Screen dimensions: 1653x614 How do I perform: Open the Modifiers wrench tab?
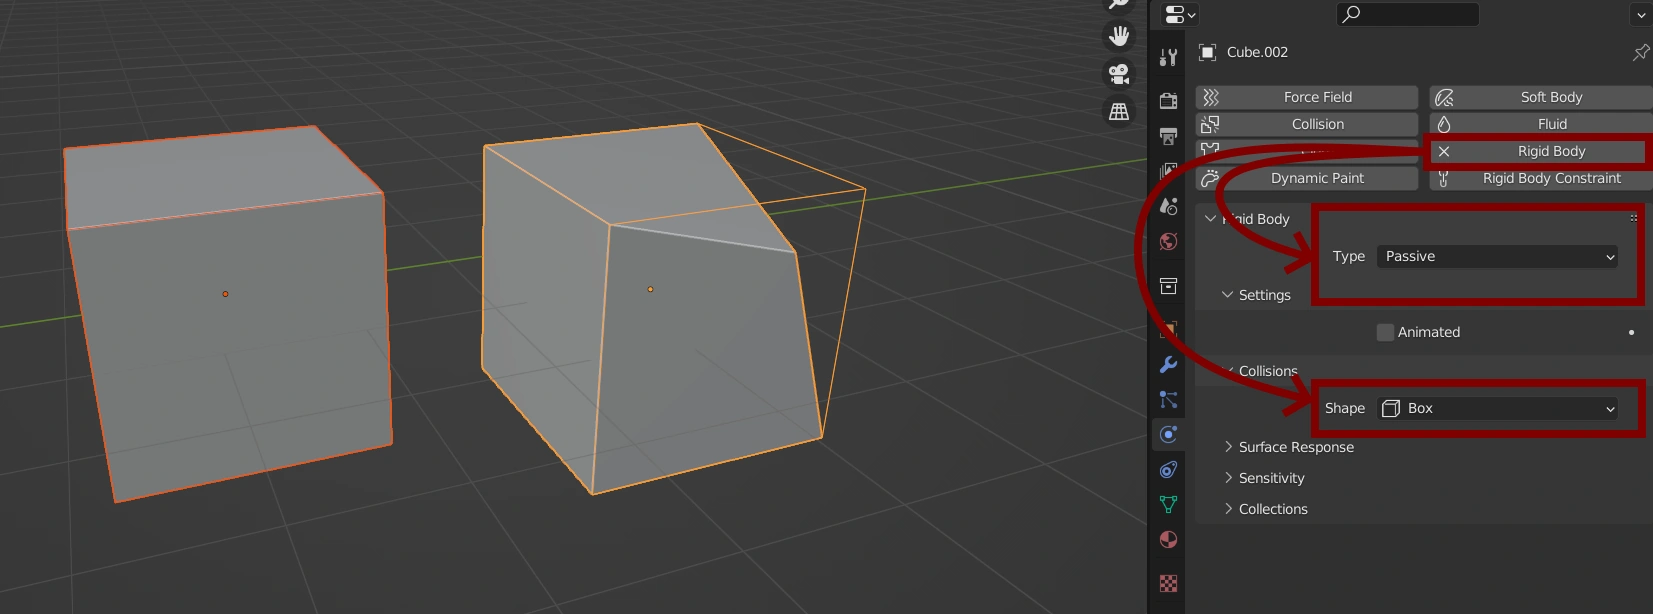point(1168,365)
